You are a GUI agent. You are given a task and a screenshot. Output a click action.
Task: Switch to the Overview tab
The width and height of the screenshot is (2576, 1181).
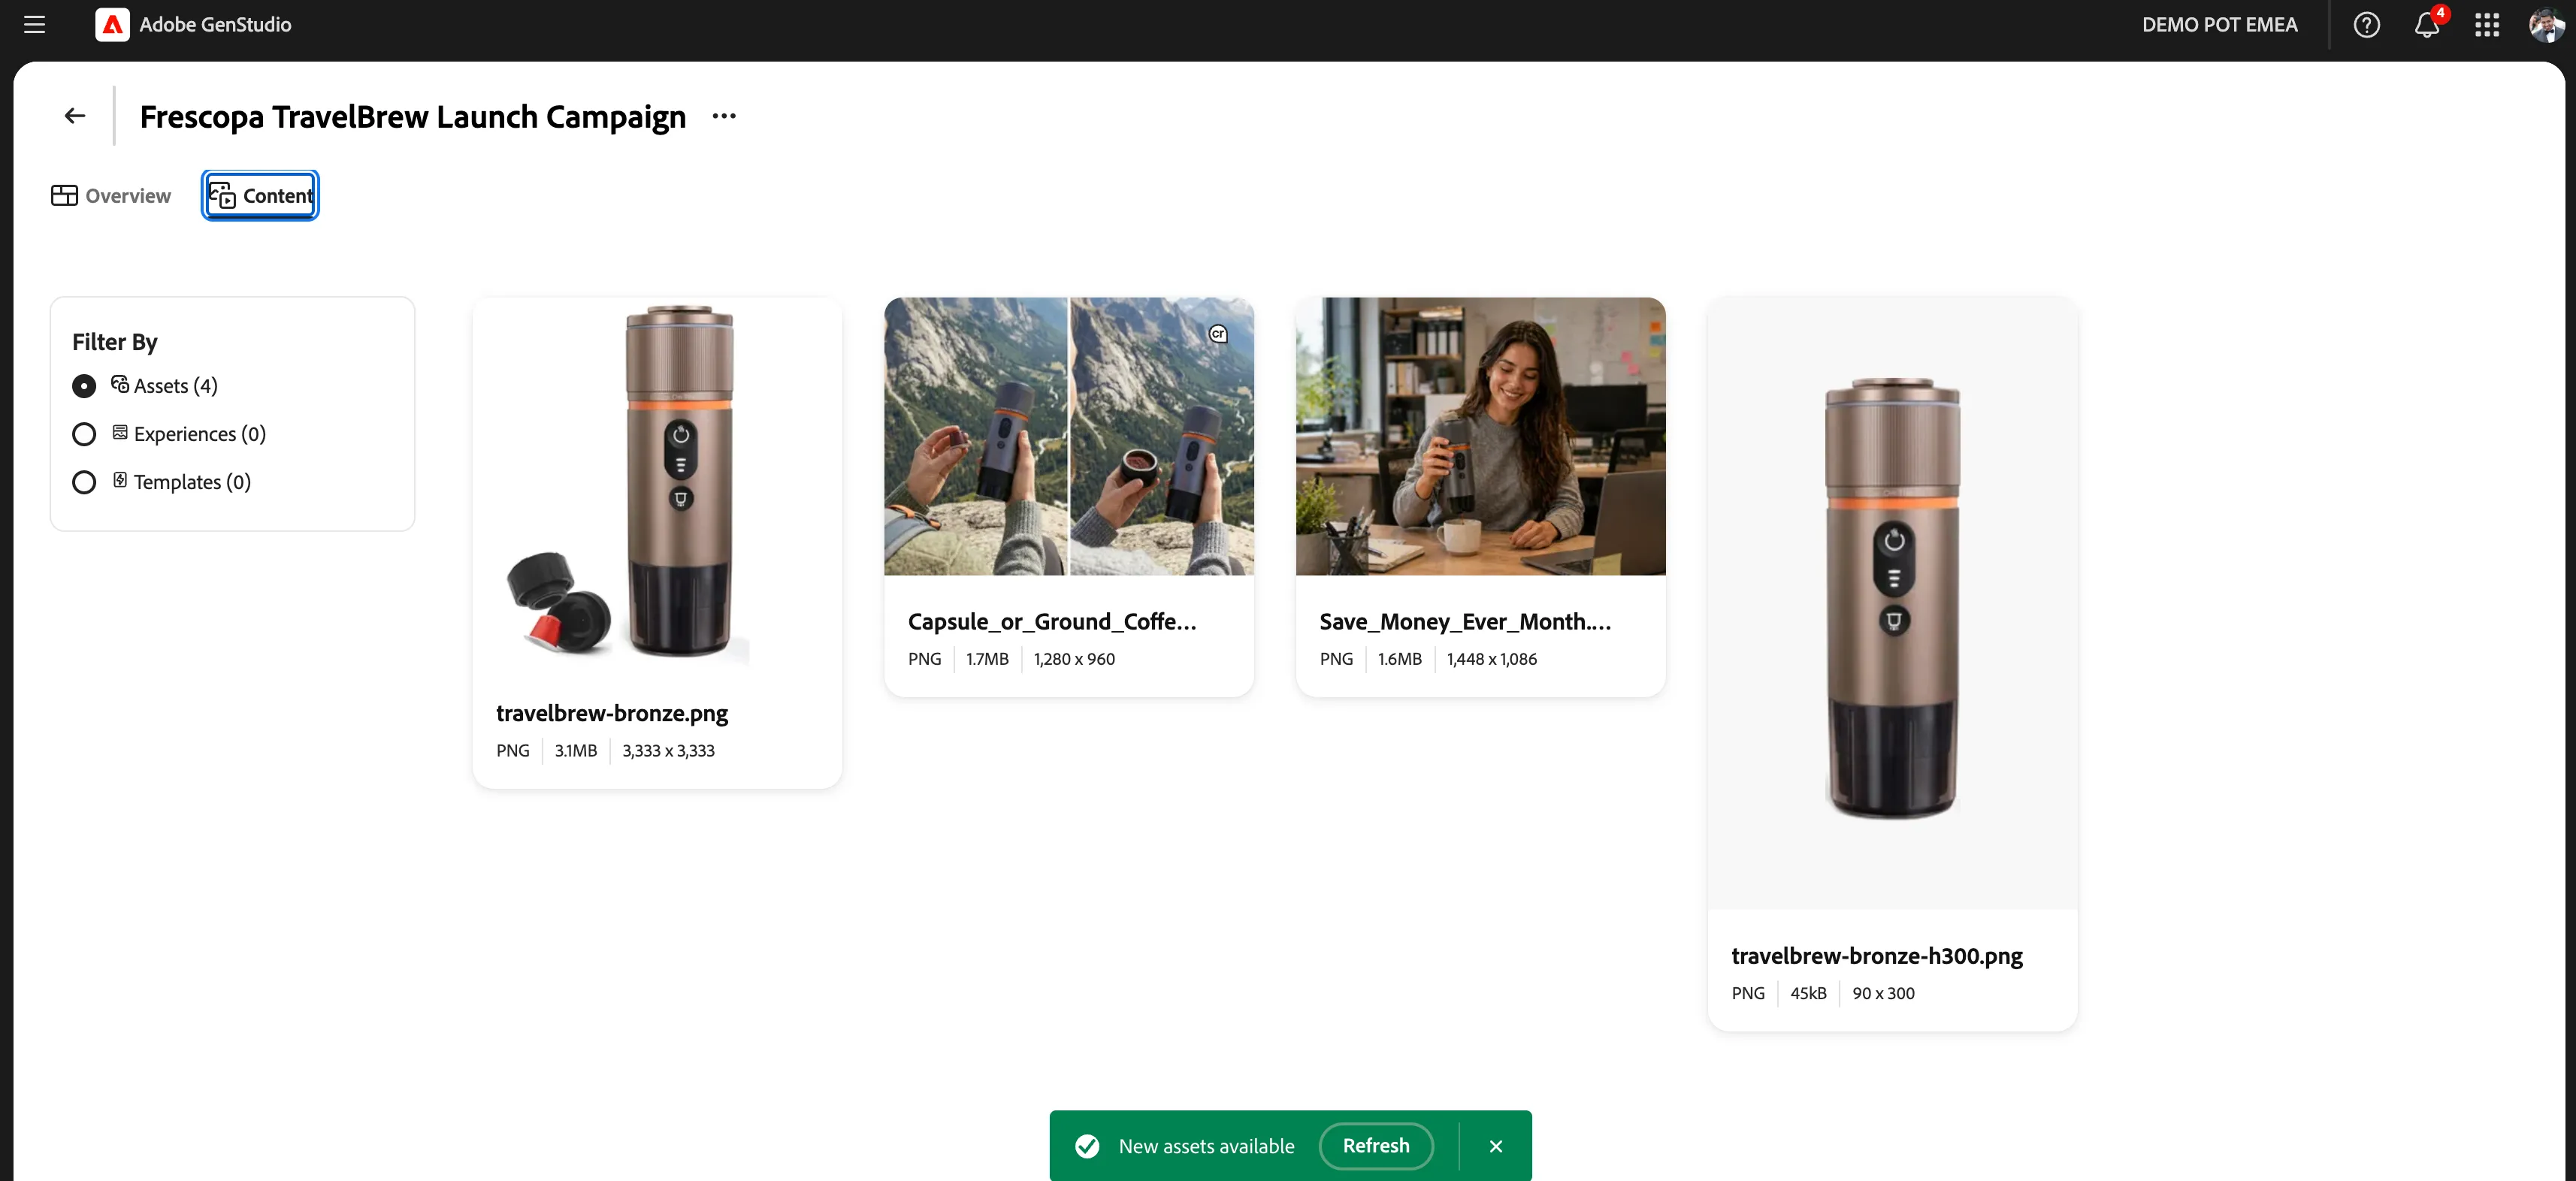coord(111,196)
